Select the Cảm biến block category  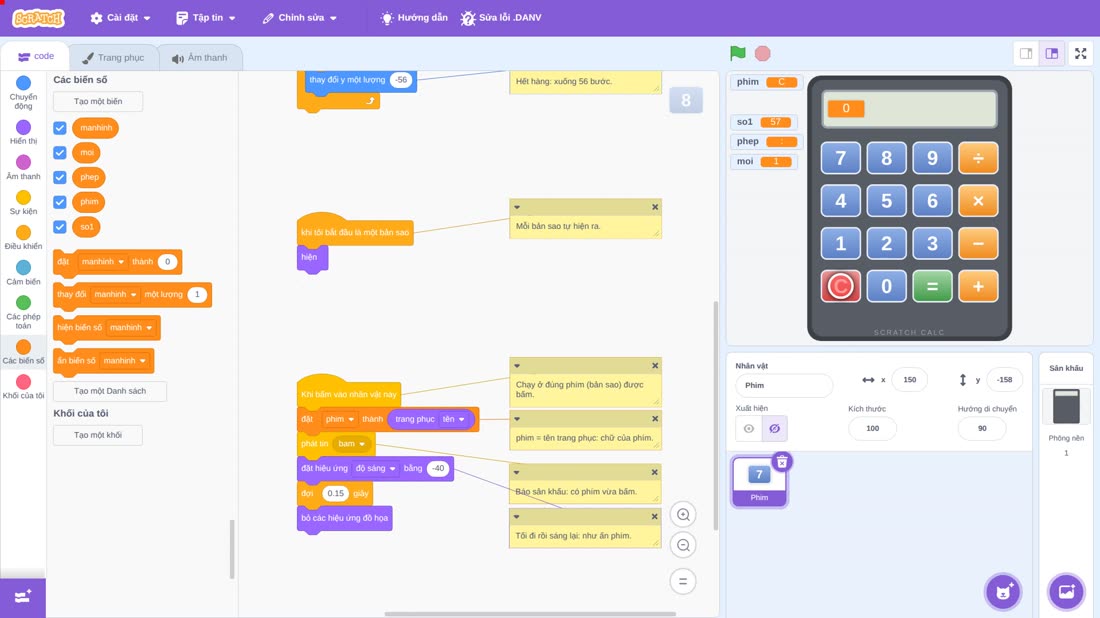point(23,273)
